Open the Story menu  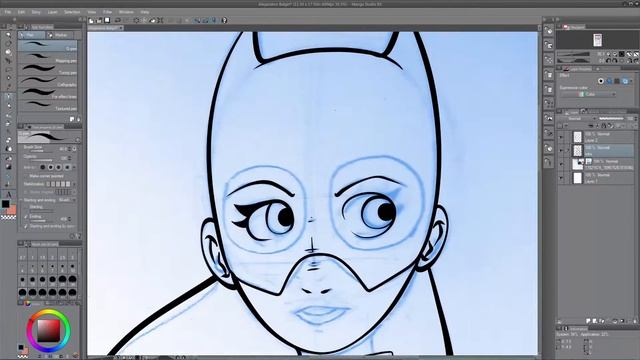[x=36, y=12]
